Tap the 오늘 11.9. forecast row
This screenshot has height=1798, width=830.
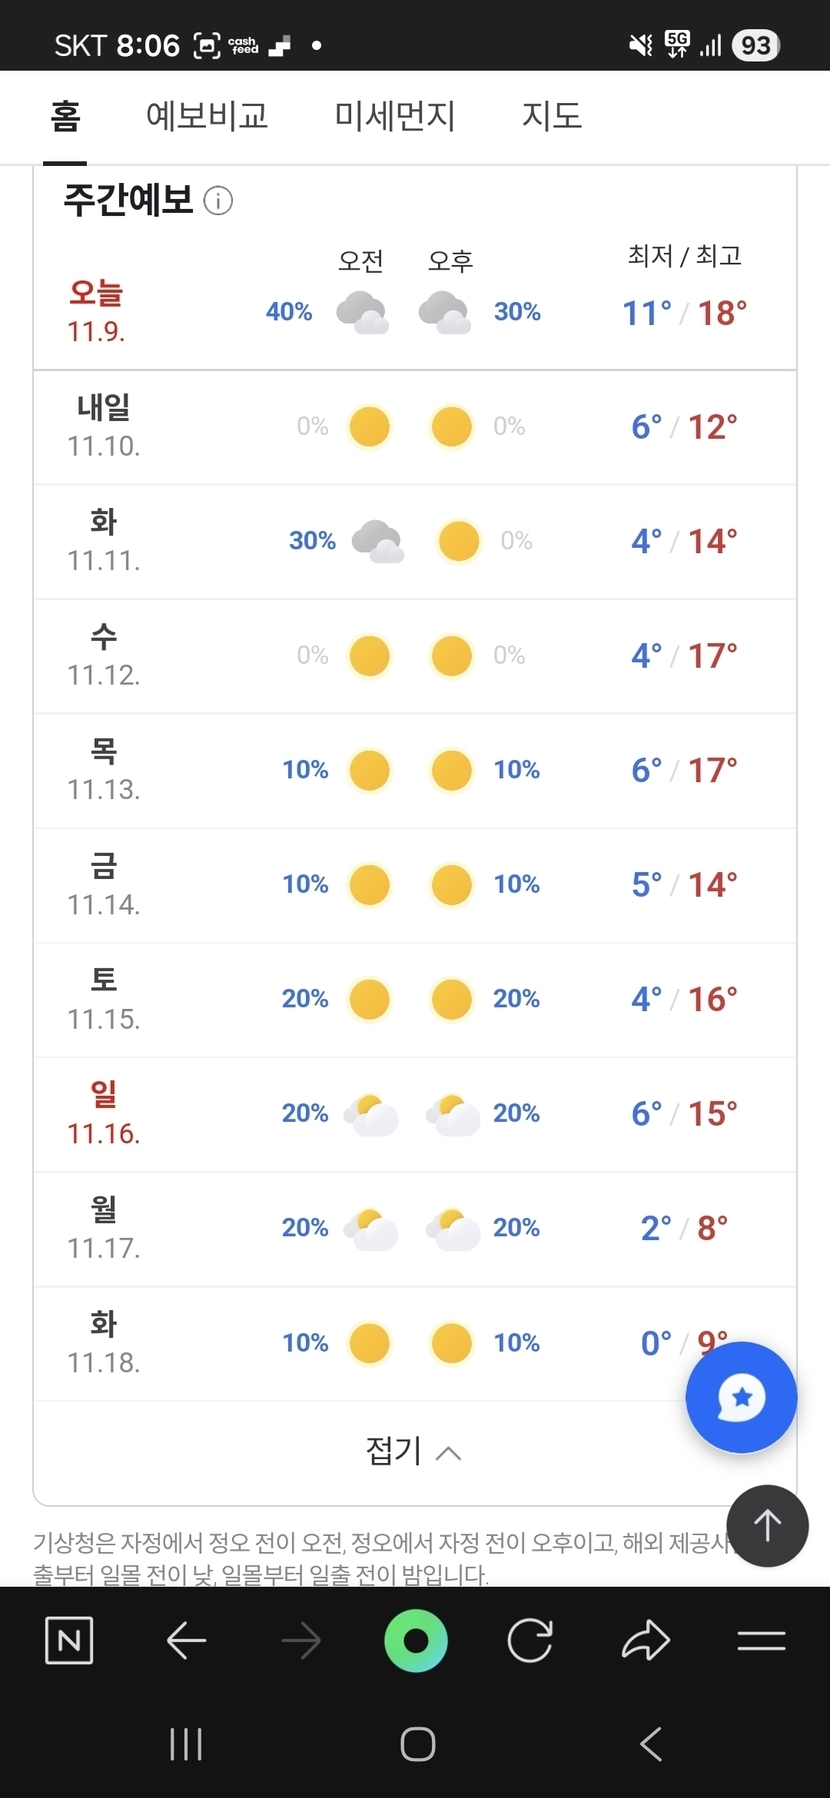pyautogui.click(x=414, y=312)
